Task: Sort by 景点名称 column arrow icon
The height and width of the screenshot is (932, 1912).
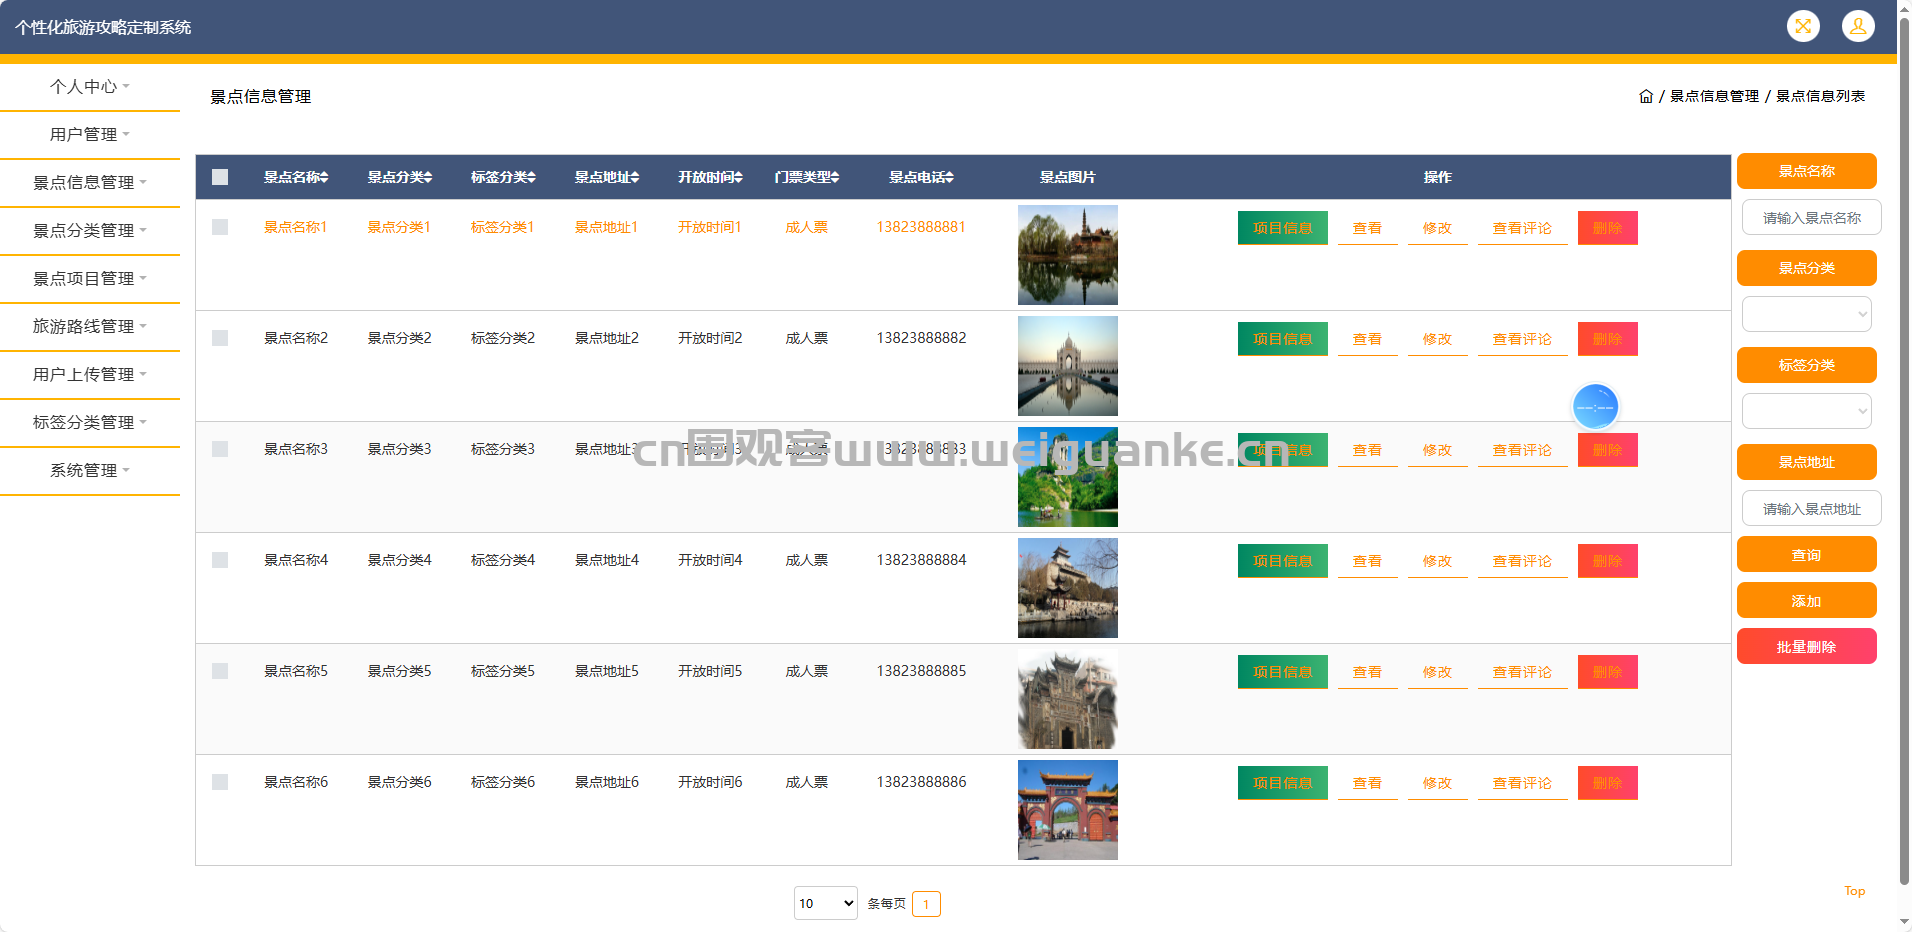Action: tap(324, 178)
